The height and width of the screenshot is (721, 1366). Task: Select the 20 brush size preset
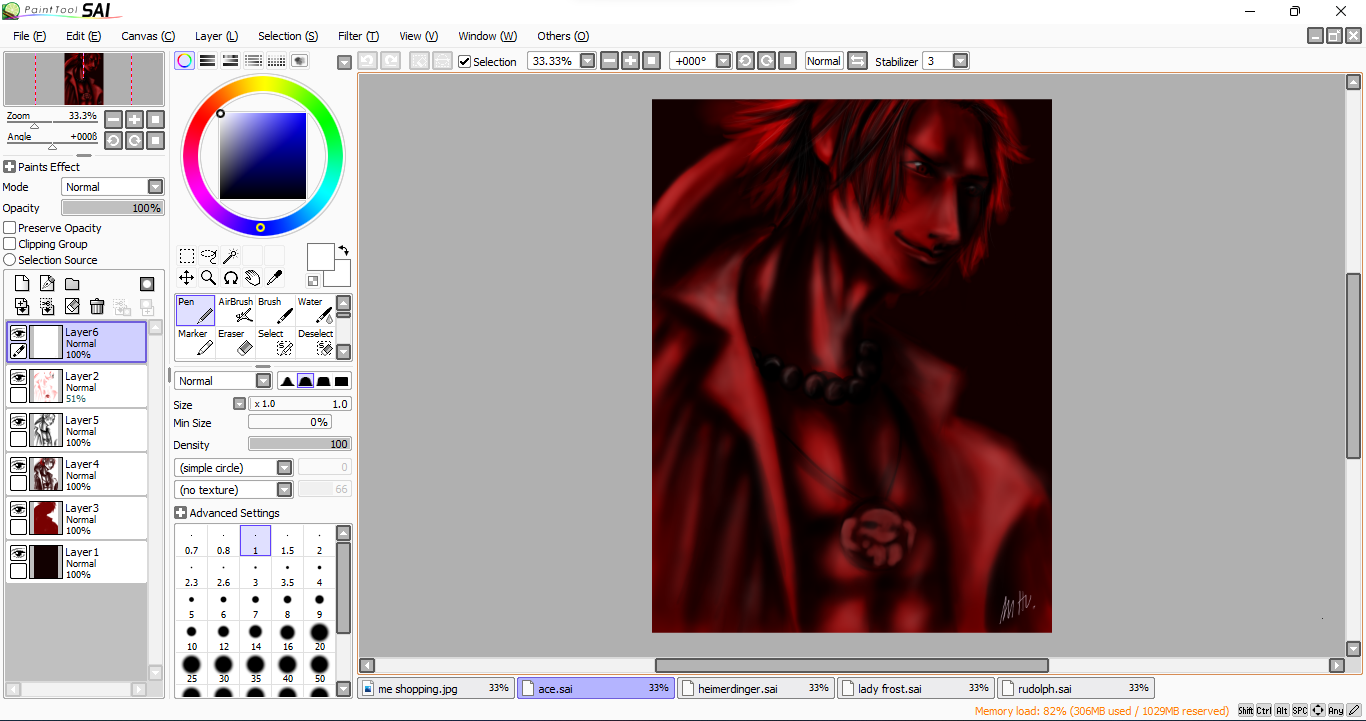point(319,636)
